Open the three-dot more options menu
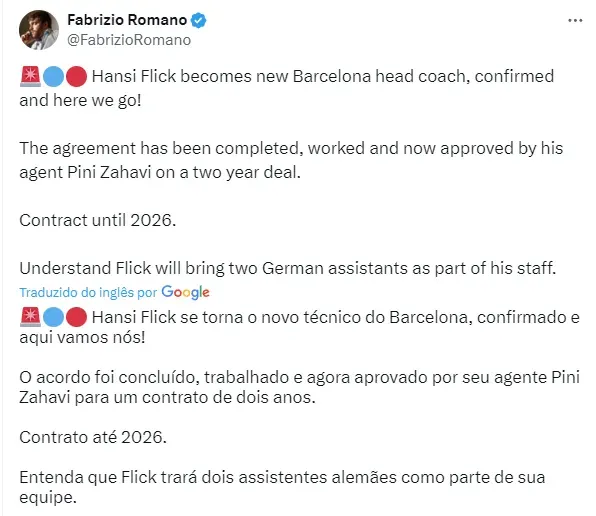The width and height of the screenshot is (596, 516). click(575, 21)
